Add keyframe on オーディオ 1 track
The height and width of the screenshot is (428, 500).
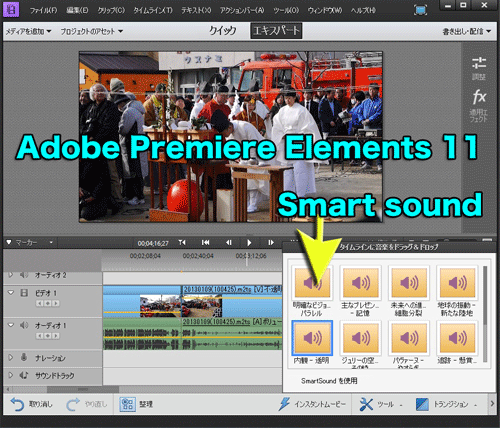click(48, 336)
